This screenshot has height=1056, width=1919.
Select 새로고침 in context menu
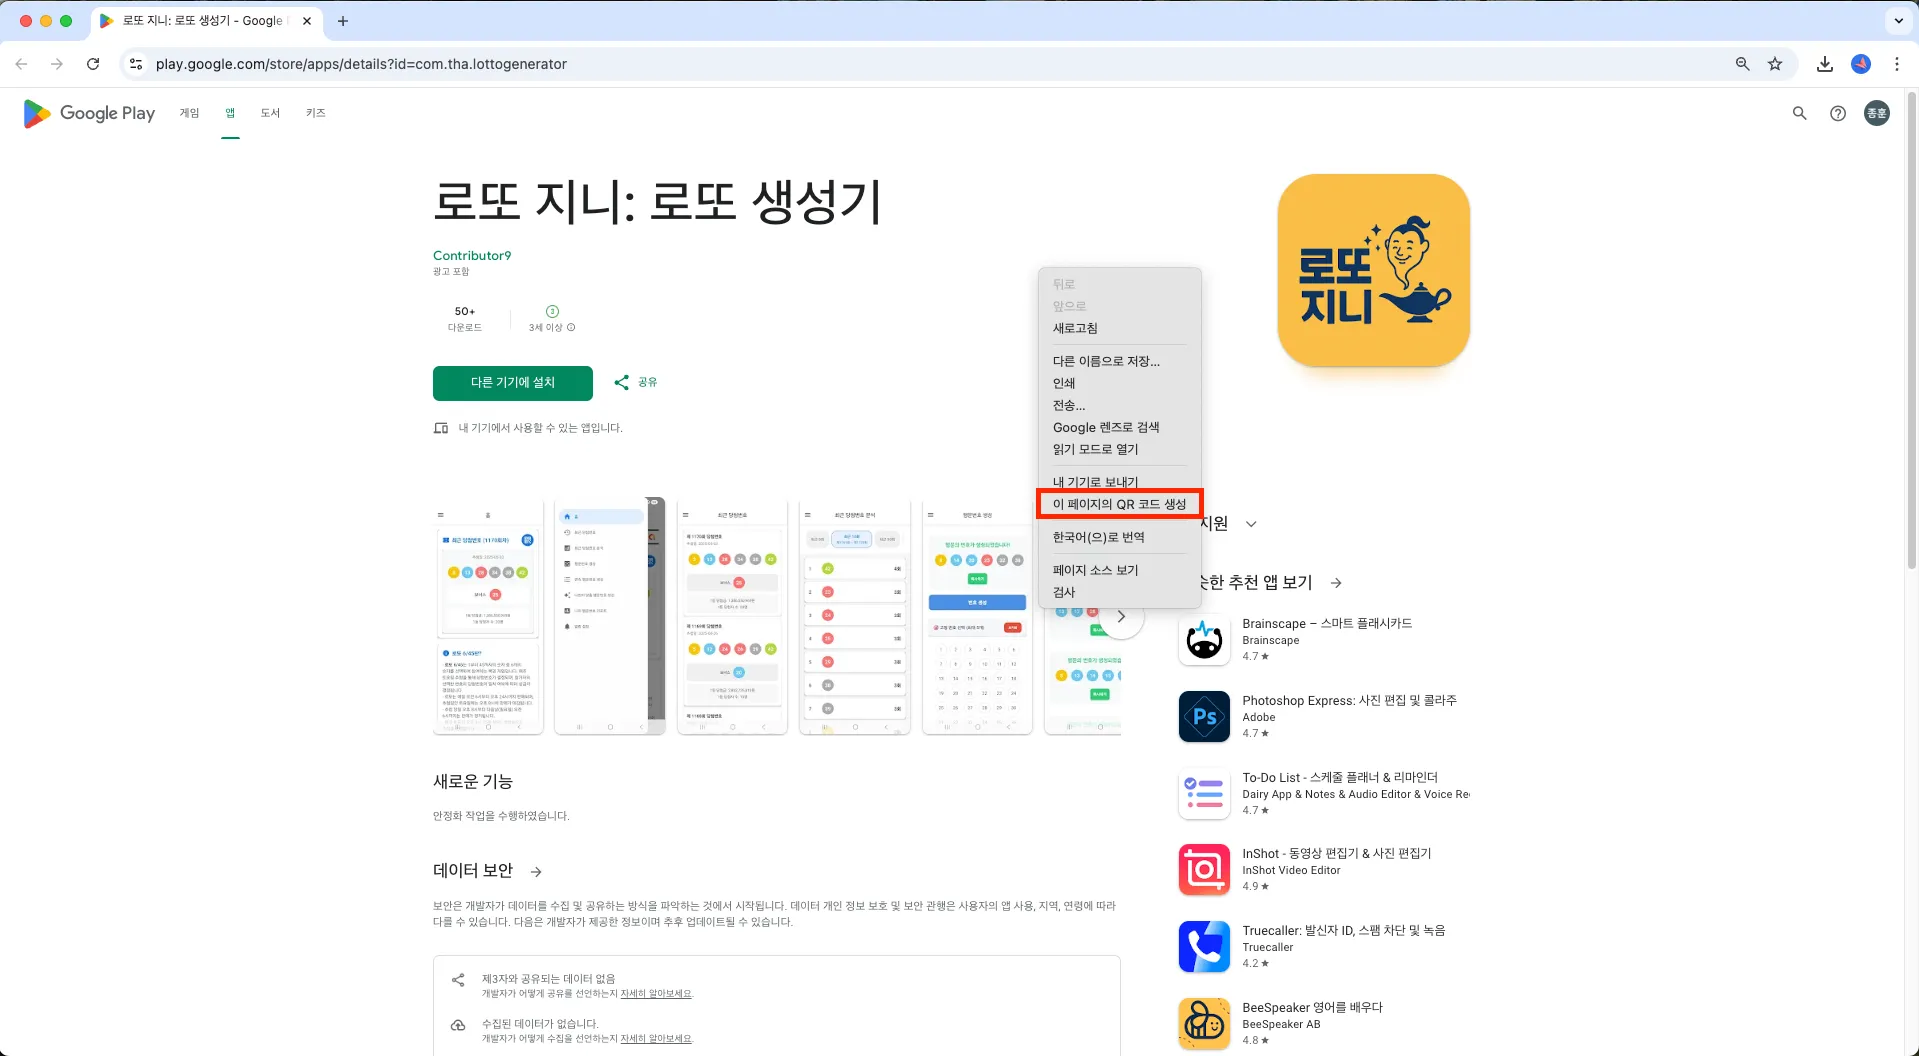1119,328
